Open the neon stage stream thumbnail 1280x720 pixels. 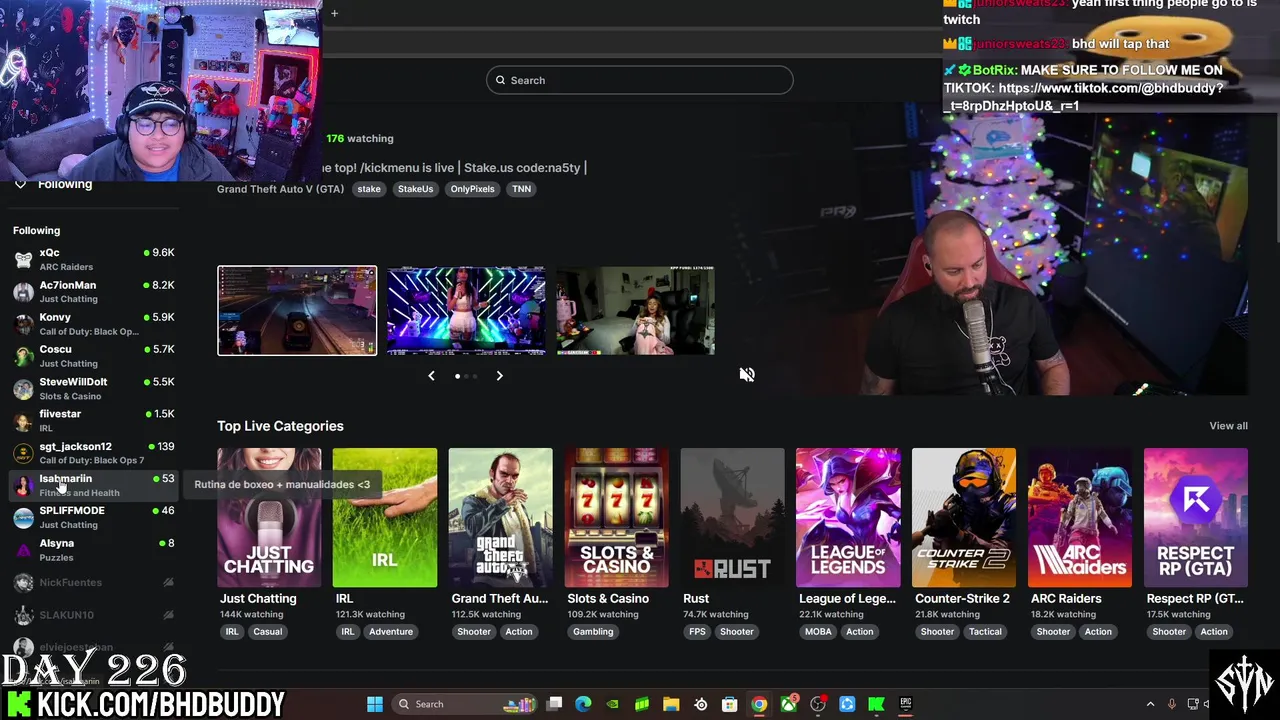(x=466, y=310)
